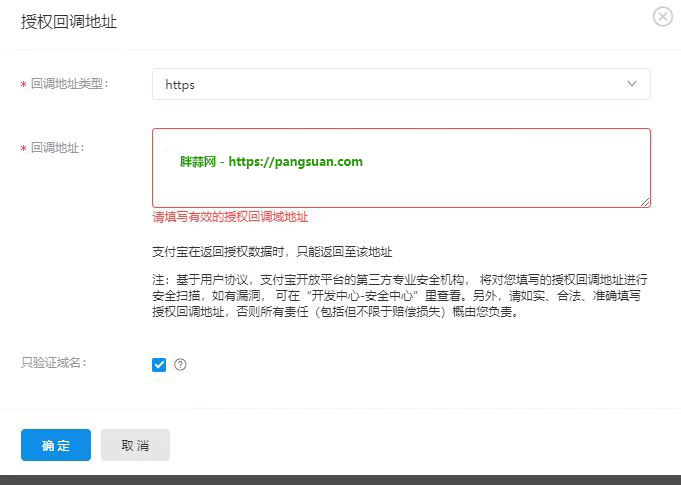Select the https value in type field
The width and height of the screenshot is (681, 485).
pos(180,85)
